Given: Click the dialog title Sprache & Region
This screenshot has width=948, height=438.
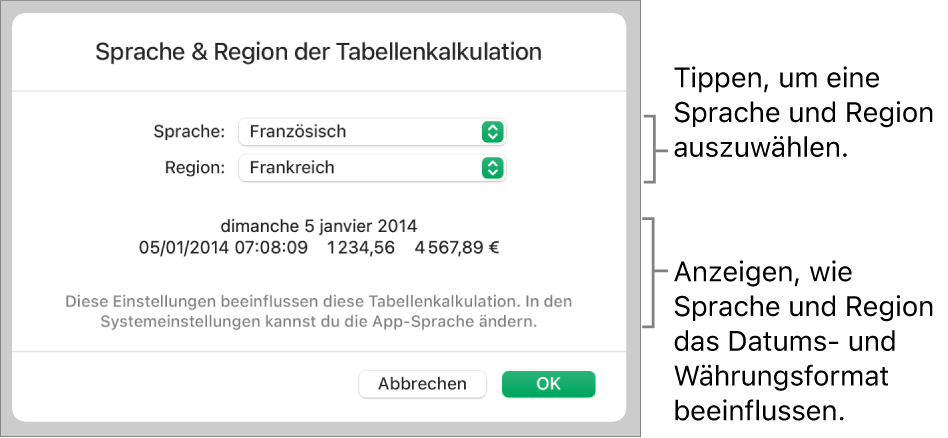Looking at the screenshot, I should (x=318, y=52).
